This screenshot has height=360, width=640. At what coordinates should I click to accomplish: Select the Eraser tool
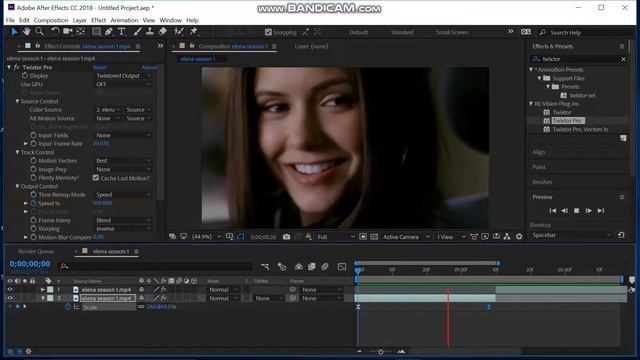(x=162, y=31)
